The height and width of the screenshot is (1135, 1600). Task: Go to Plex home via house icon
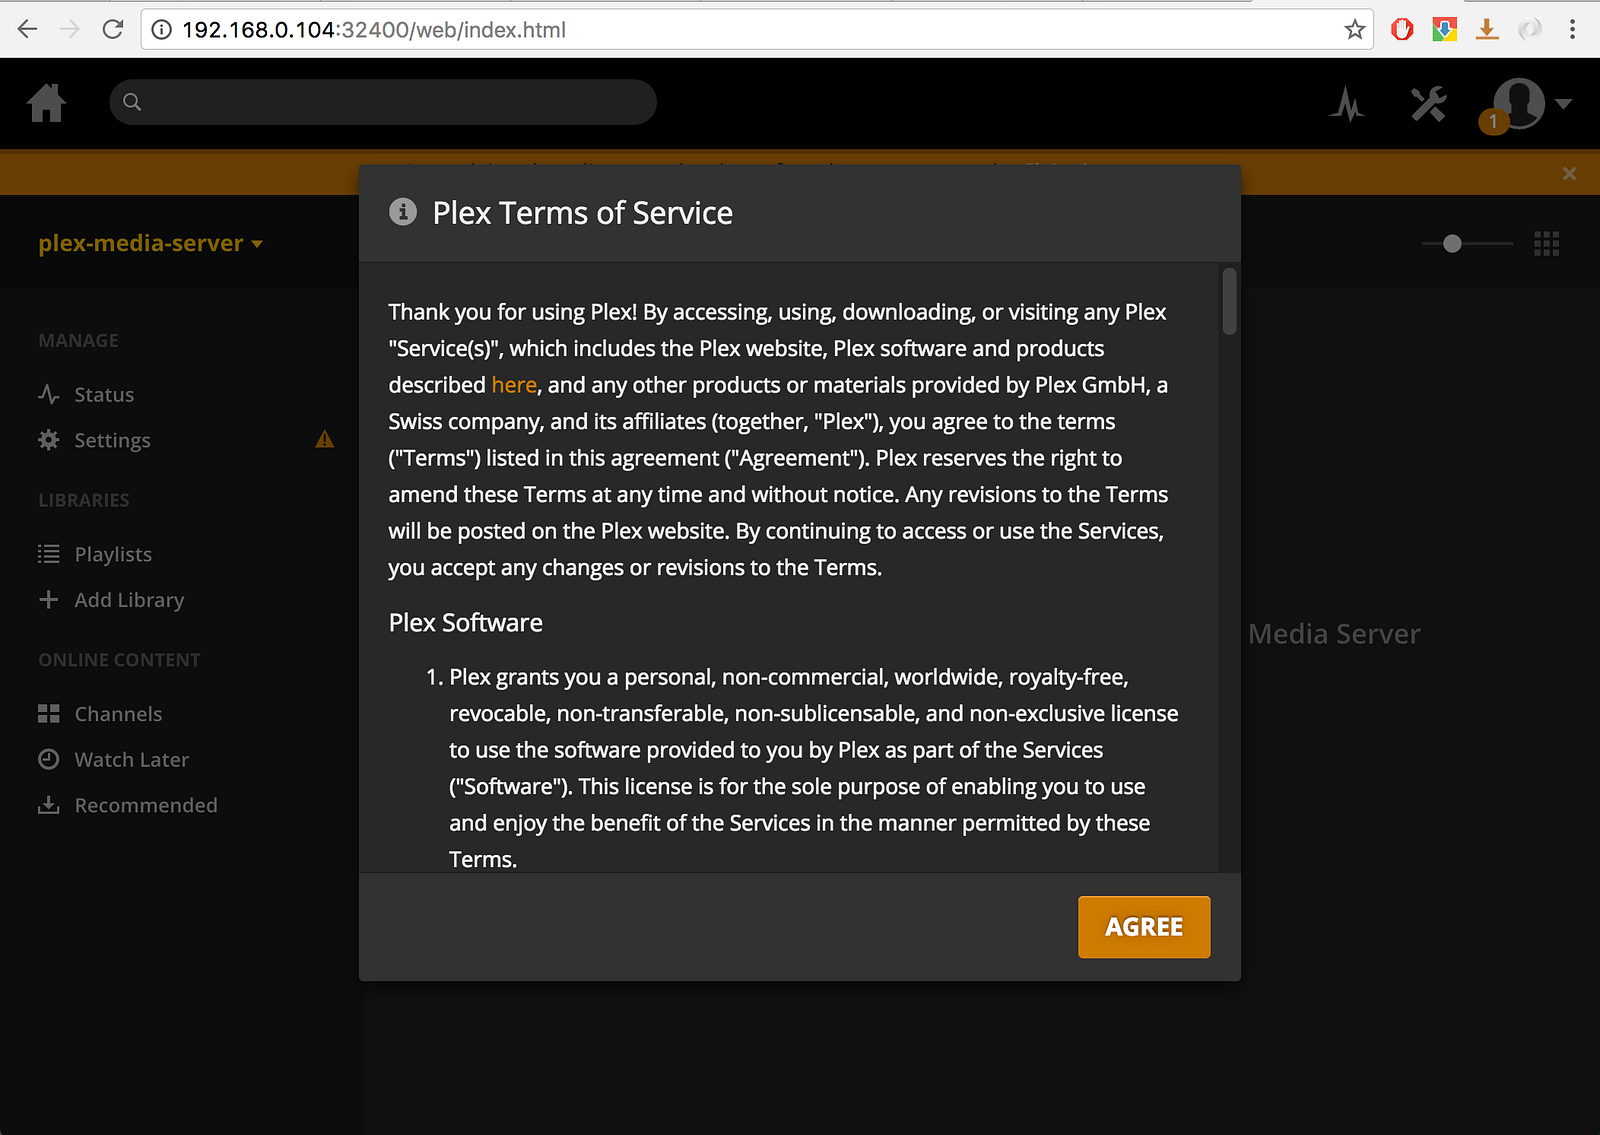(x=47, y=103)
